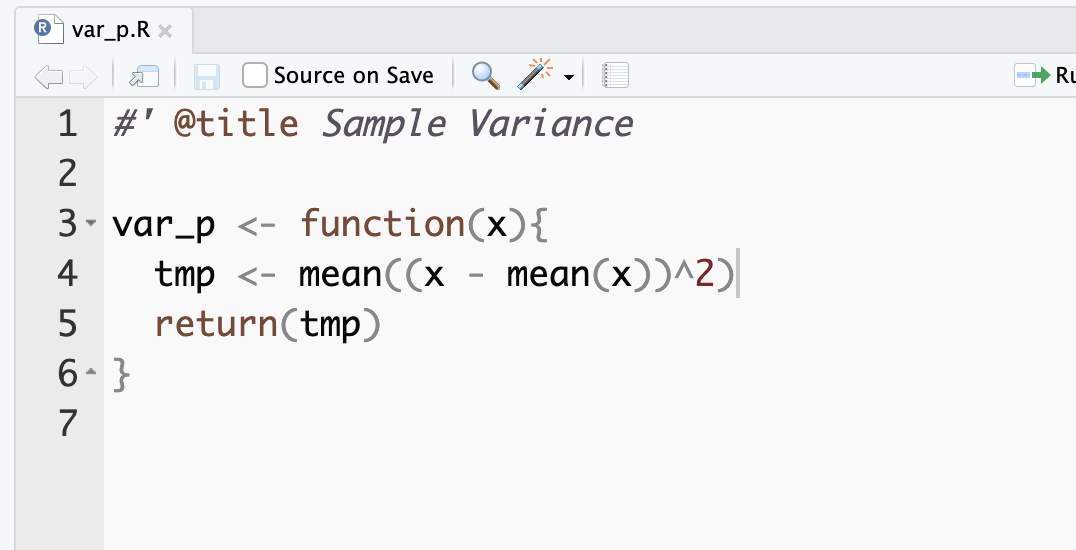Enable the Source on Save checkbox
1076x550 pixels.
255,75
